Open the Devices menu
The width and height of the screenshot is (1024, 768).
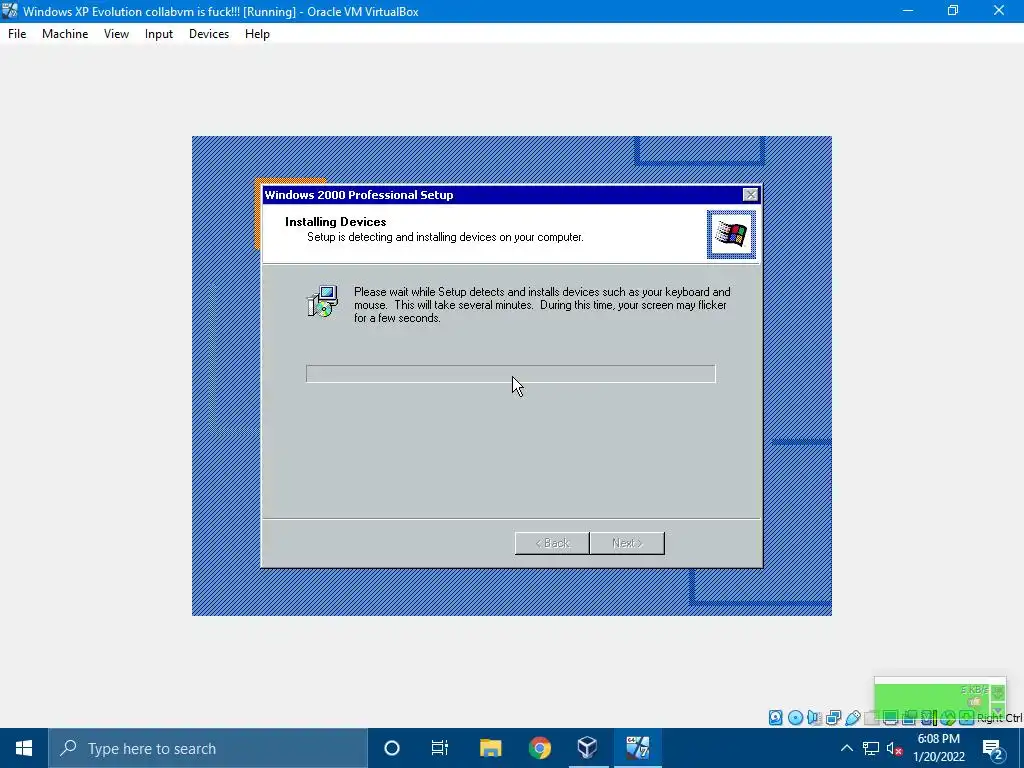click(x=209, y=34)
